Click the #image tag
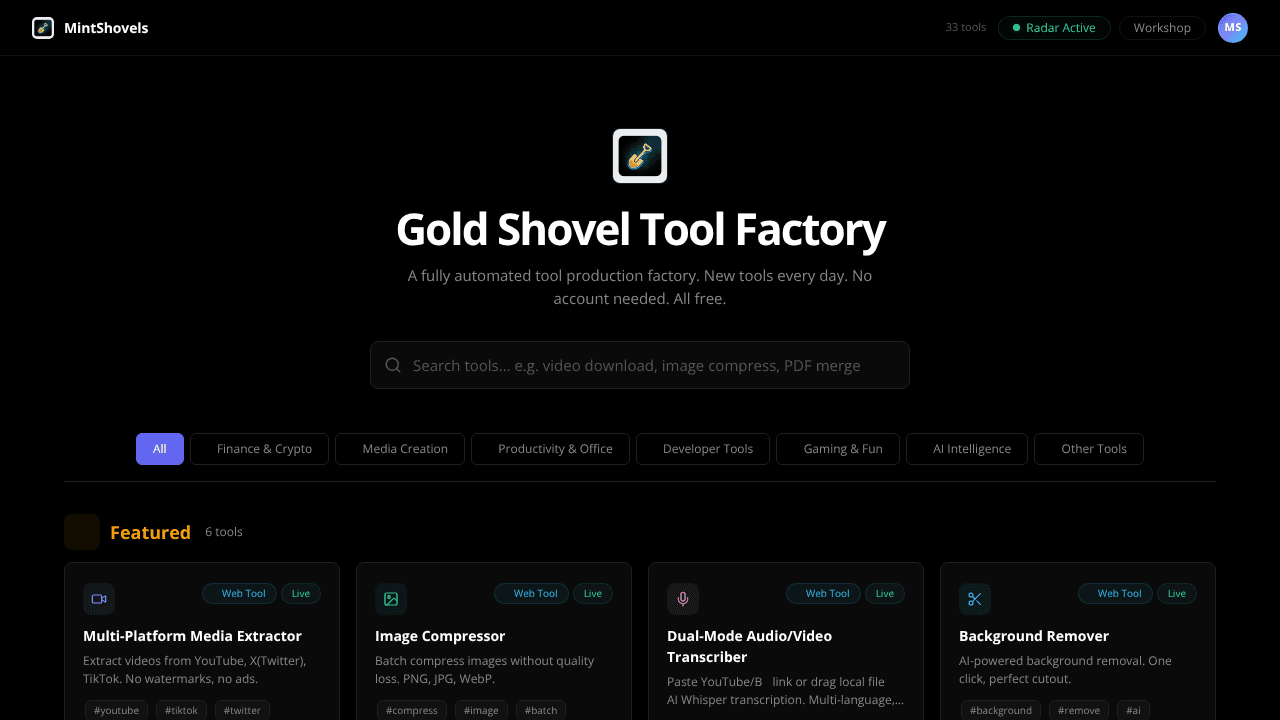The height and width of the screenshot is (720, 1280). pos(482,710)
